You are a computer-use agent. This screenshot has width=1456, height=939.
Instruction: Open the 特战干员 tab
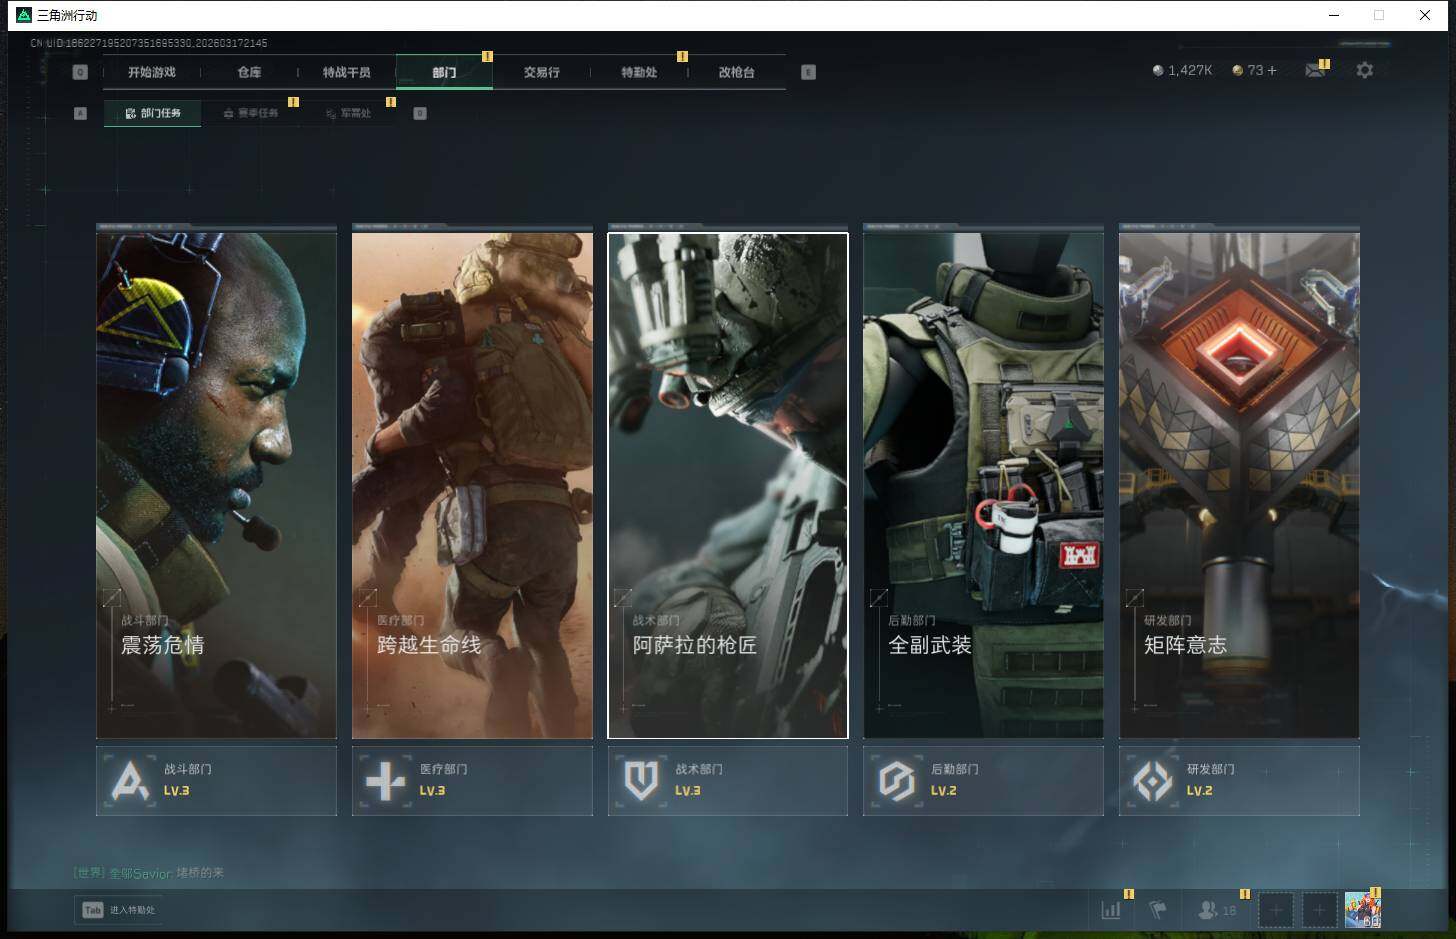coord(346,72)
